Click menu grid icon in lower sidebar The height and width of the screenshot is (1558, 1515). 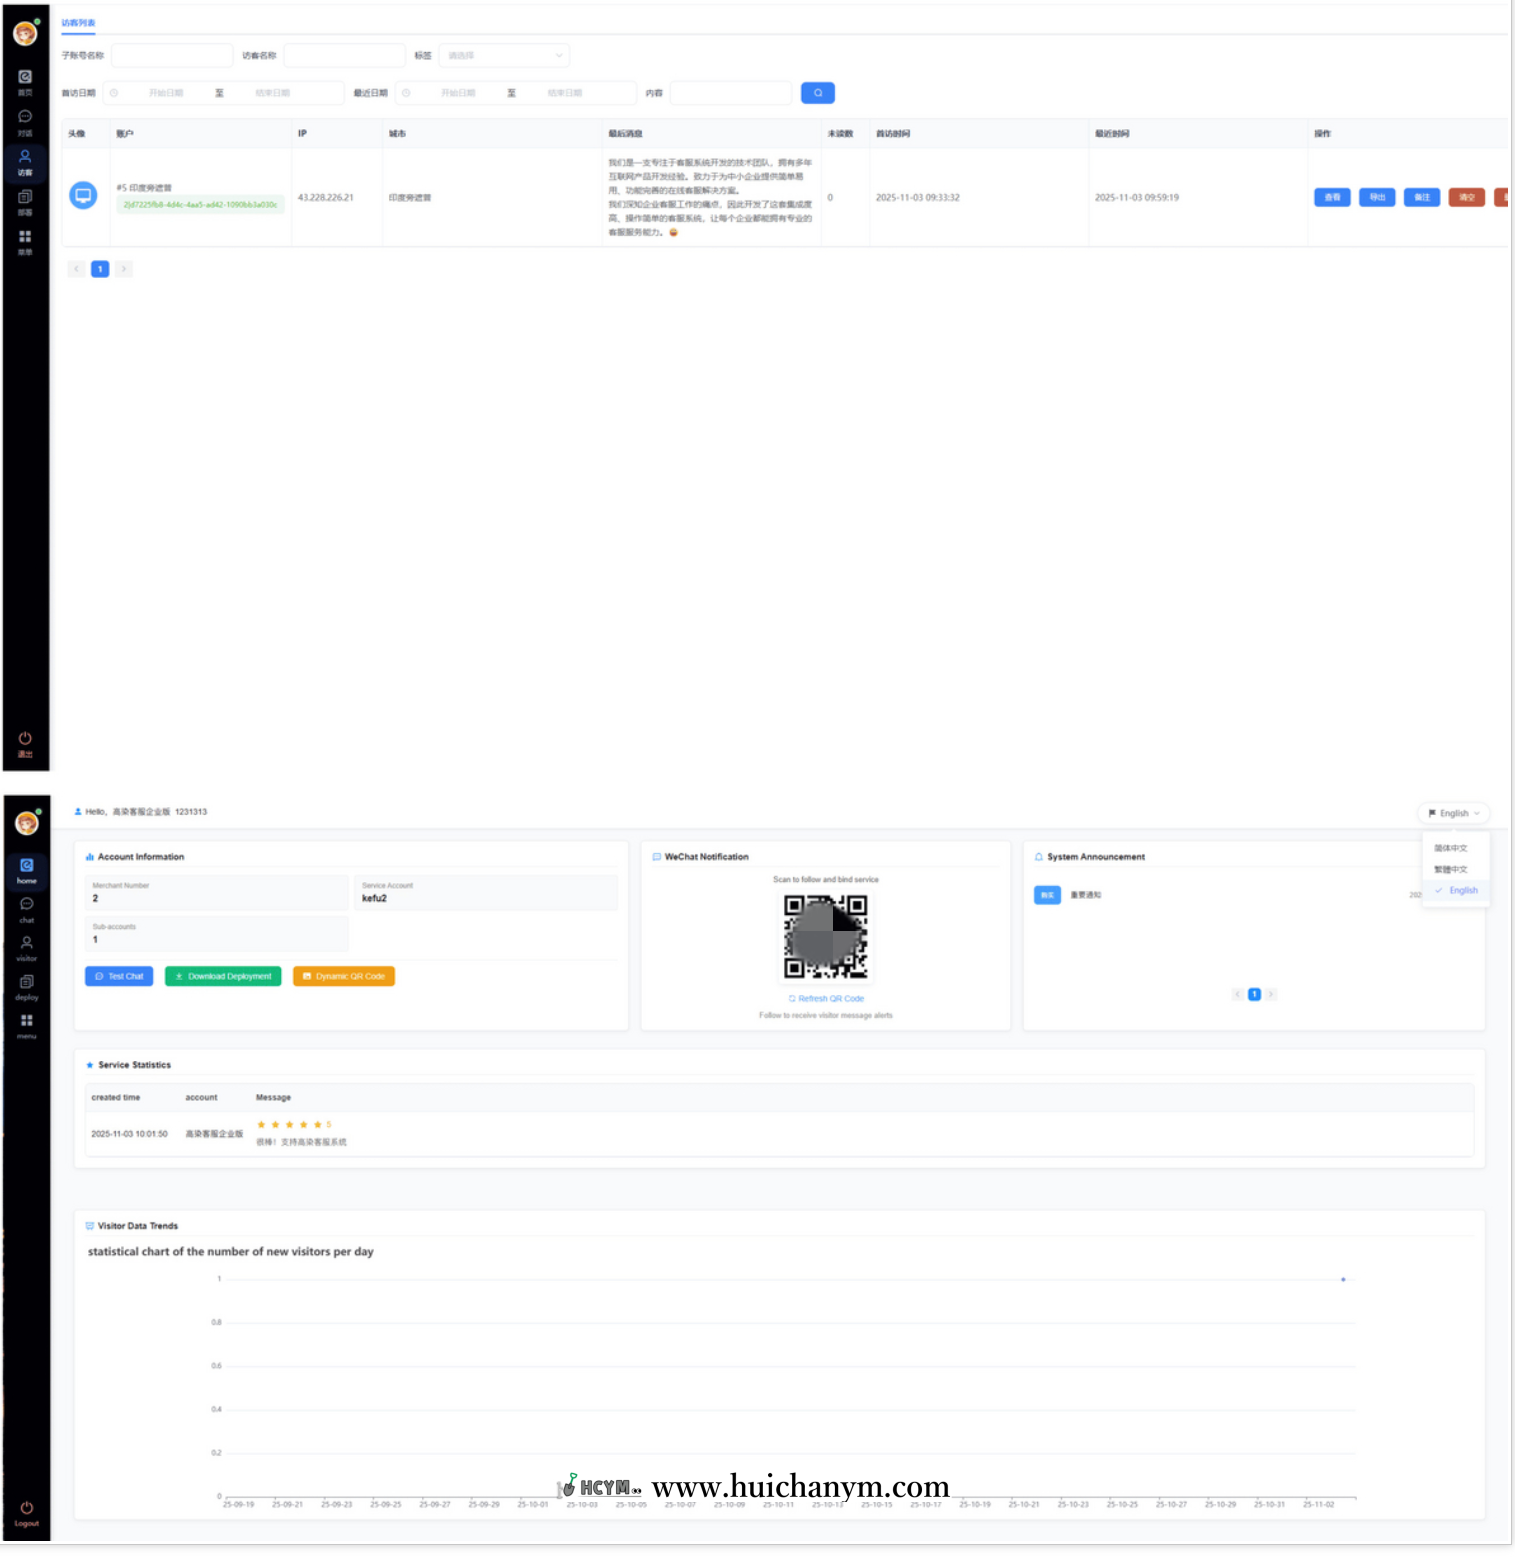26,1025
